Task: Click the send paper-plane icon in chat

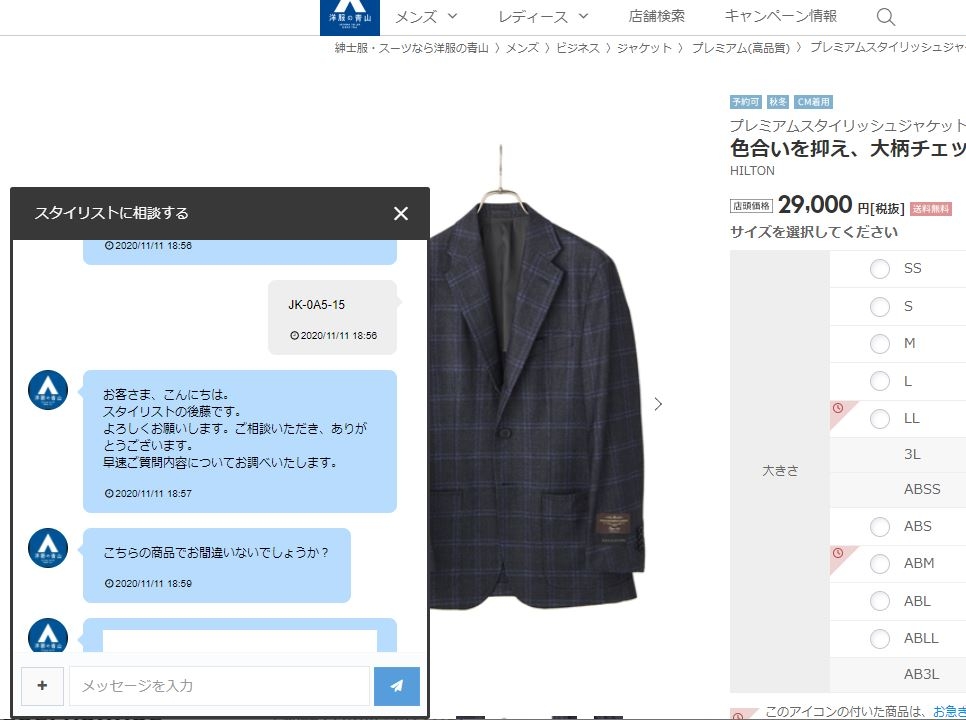Action: [396, 686]
